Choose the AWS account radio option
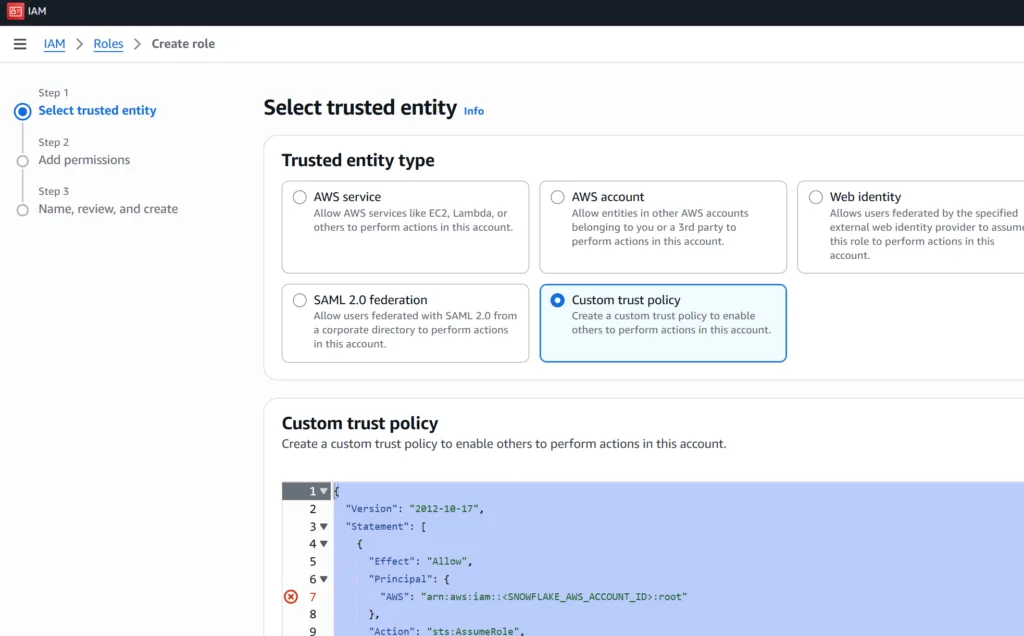Viewport: 1024px width, 636px height. [x=558, y=197]
